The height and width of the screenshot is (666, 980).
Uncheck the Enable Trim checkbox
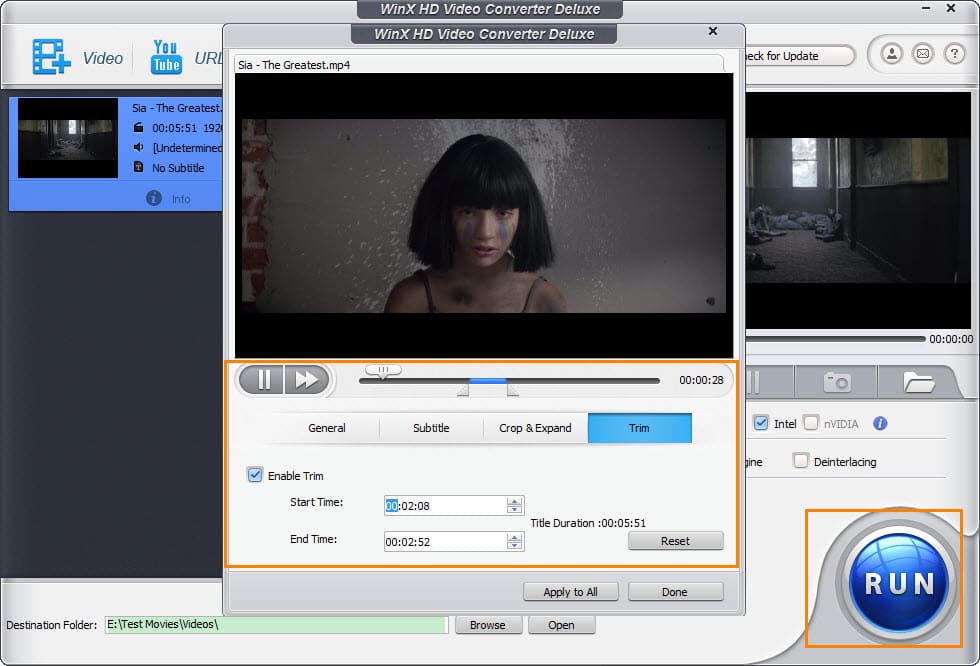pyautogui.click(x=255, y=475)
